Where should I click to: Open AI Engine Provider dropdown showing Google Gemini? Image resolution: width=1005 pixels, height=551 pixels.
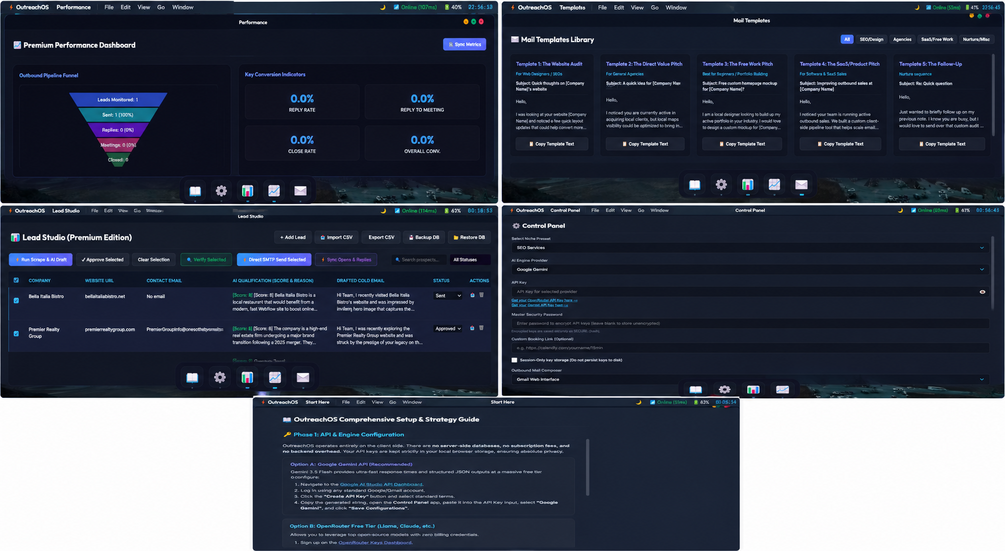point(749,269)
